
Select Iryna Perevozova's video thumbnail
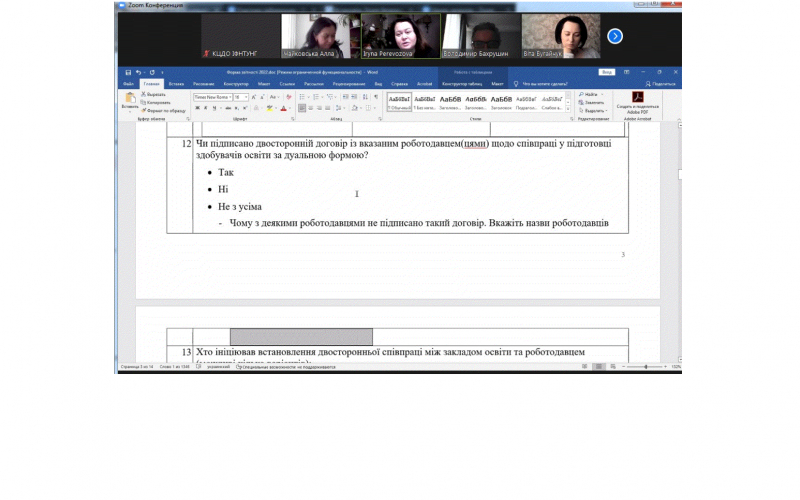[401, 36]
